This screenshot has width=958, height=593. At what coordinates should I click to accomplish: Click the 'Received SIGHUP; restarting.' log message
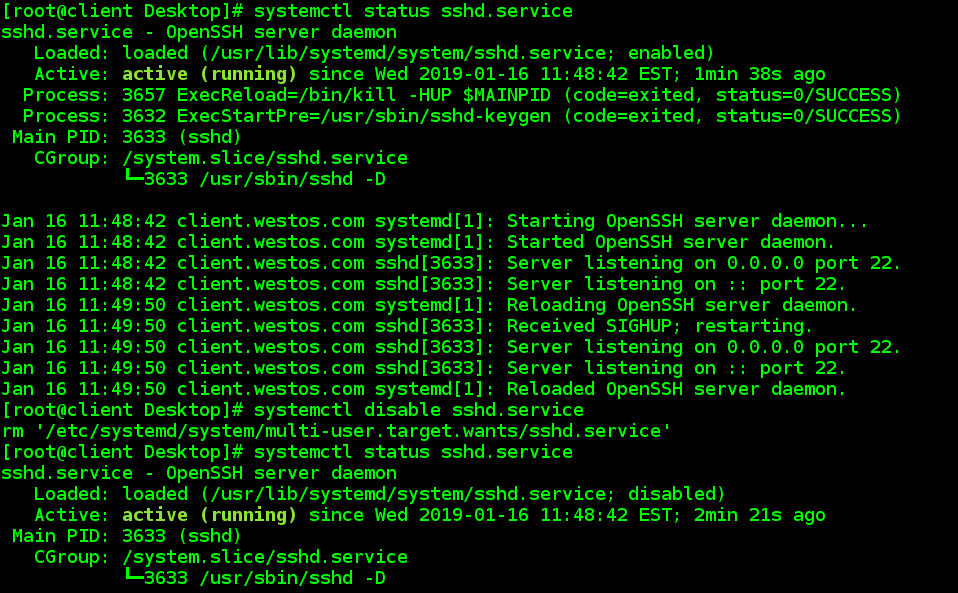coord(660,326)
